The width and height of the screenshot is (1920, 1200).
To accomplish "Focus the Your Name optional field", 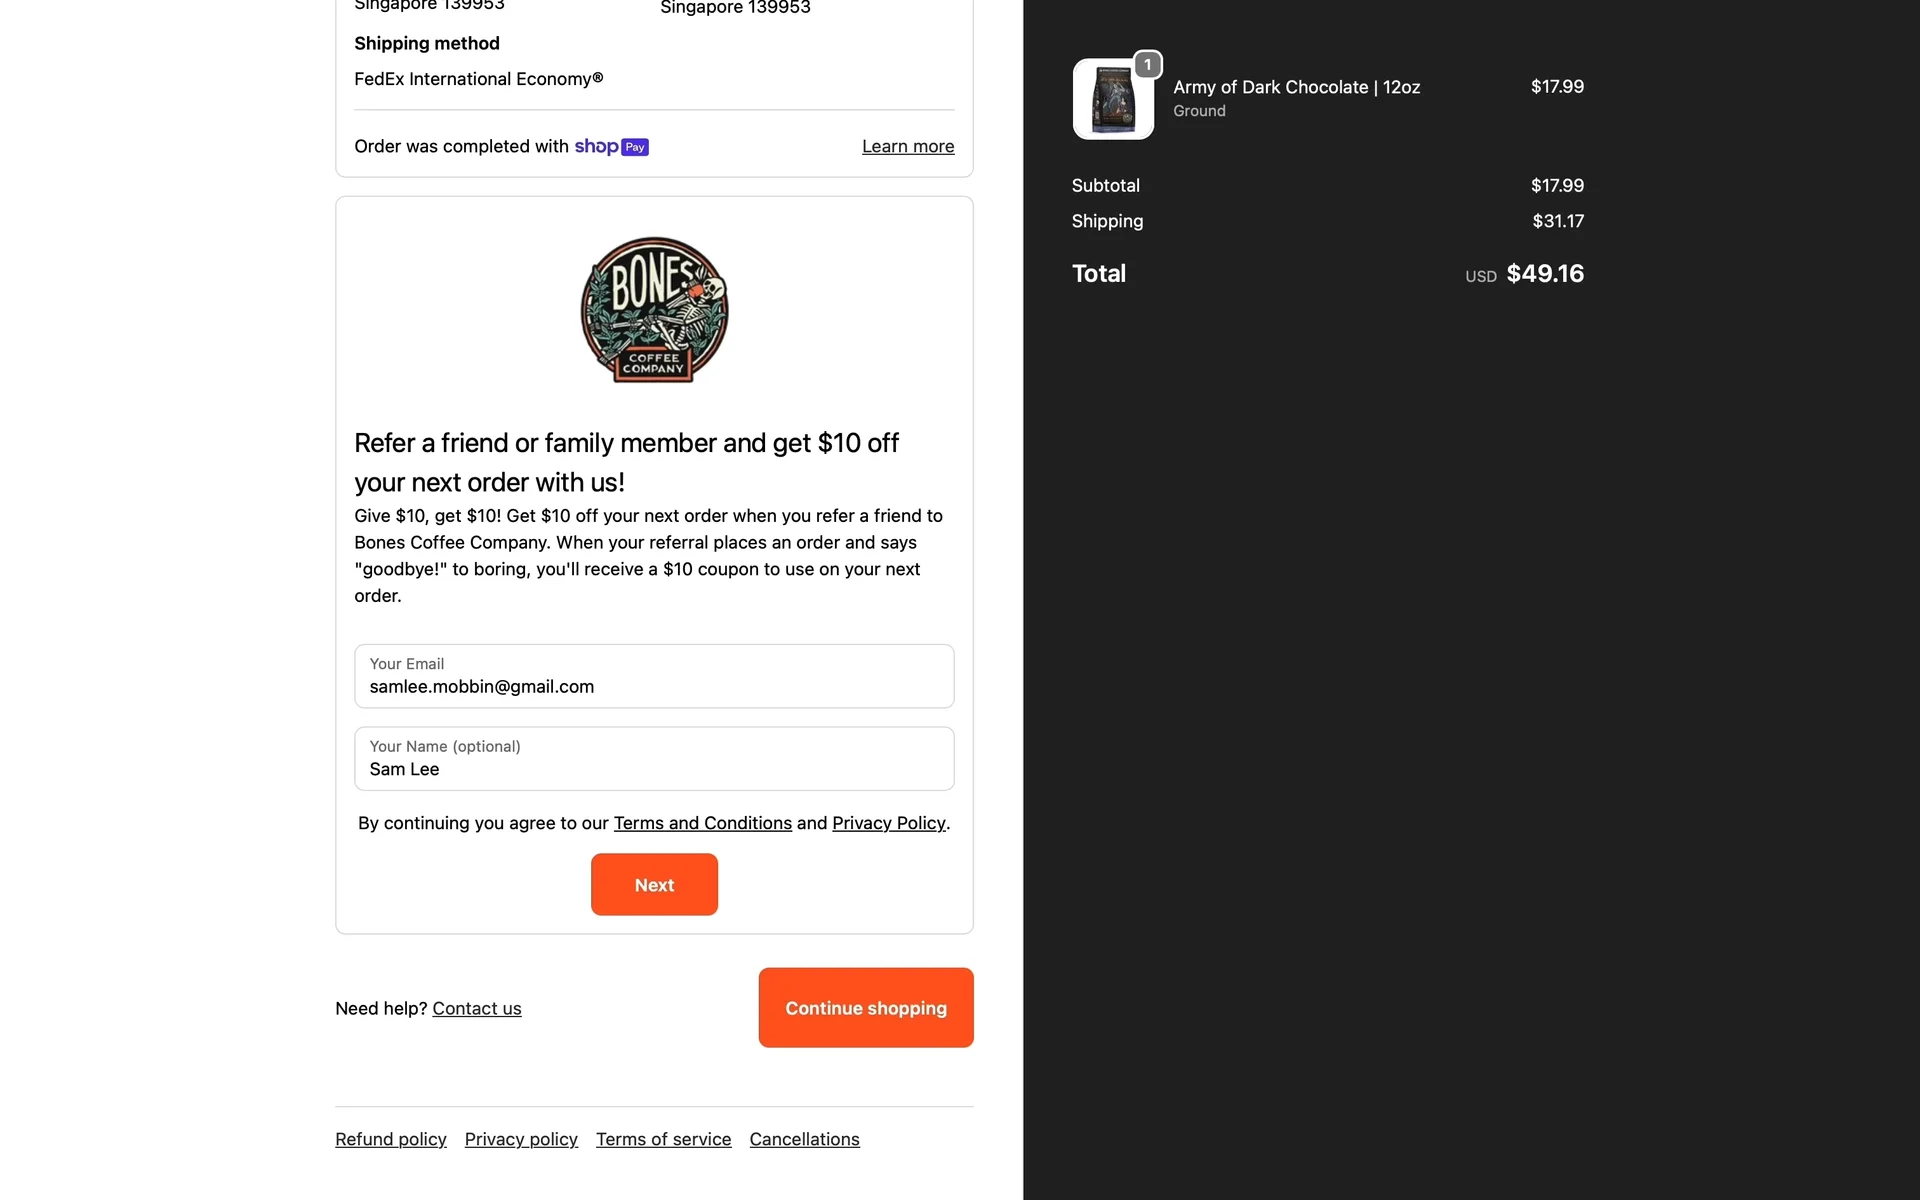I will [654, 759].
